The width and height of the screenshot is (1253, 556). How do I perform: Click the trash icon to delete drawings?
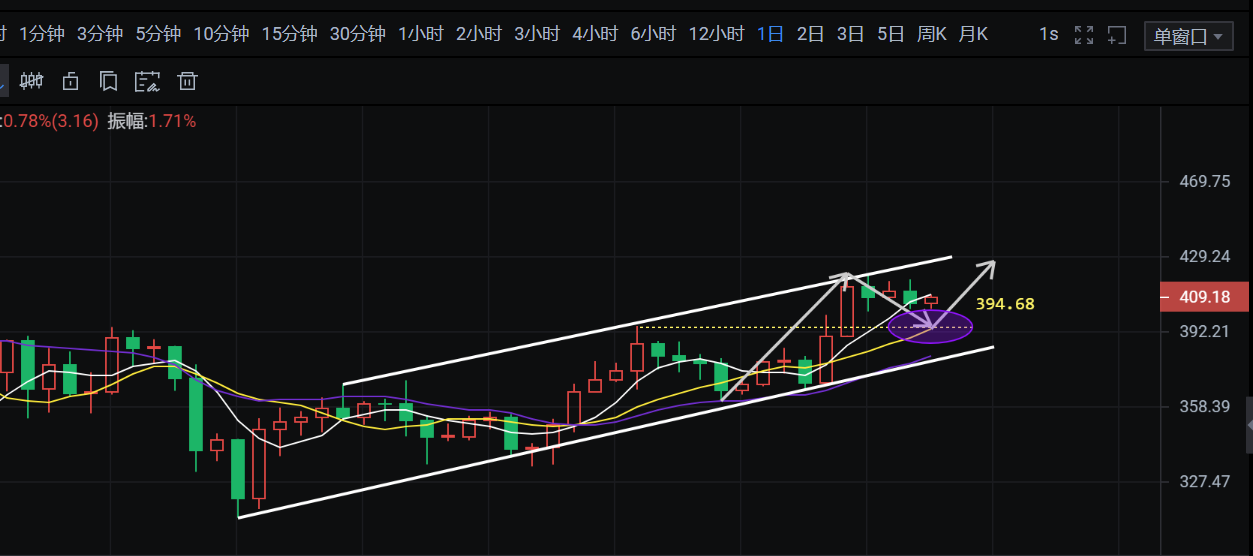[x=188, y=80]
